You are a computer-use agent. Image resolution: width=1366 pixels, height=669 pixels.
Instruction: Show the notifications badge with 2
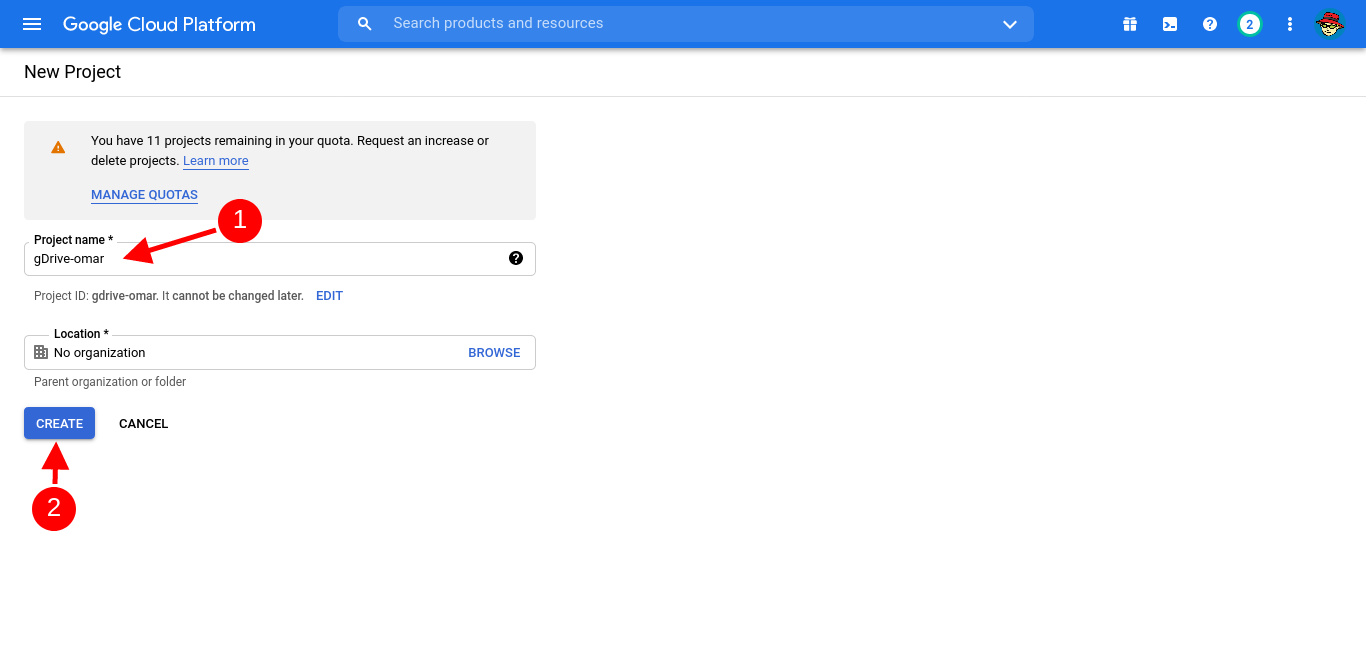(1249, 24)
